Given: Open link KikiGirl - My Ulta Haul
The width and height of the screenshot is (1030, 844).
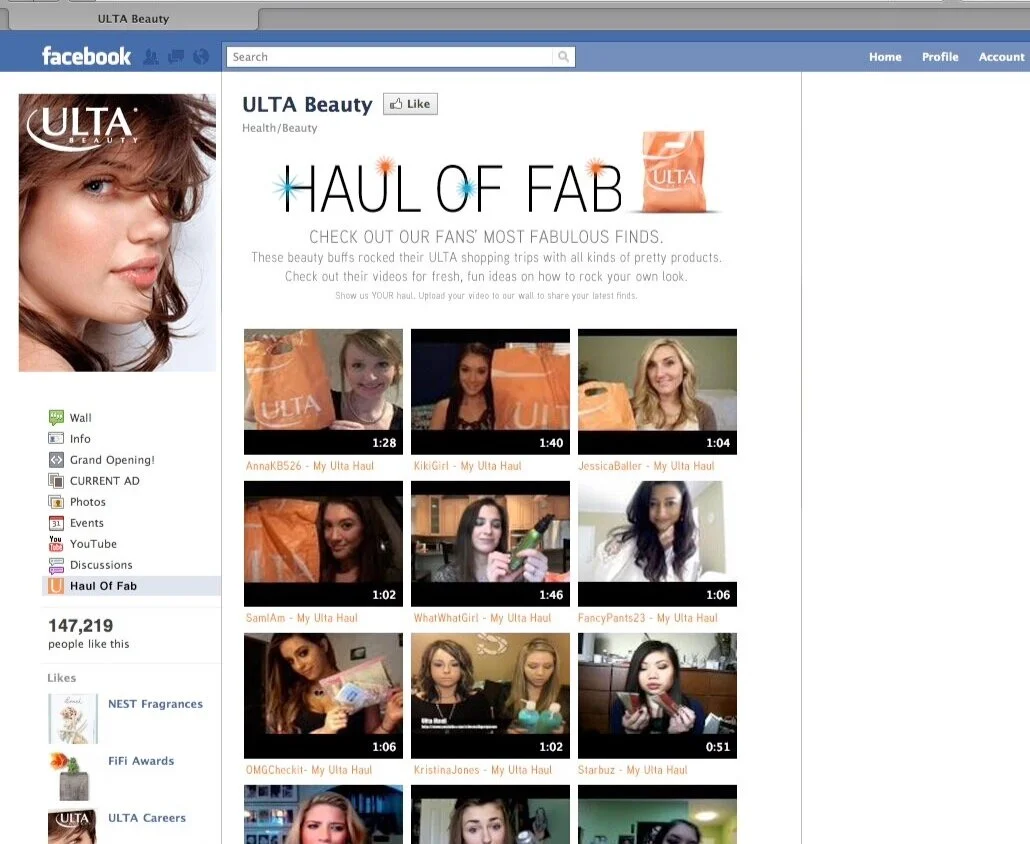Looking at the screenshot, I should point(467,466).
